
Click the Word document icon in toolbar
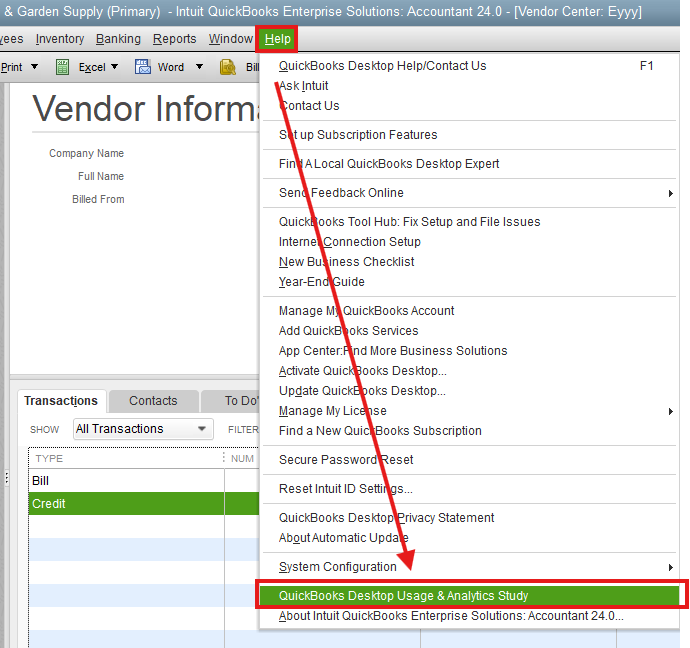[143, 67]
